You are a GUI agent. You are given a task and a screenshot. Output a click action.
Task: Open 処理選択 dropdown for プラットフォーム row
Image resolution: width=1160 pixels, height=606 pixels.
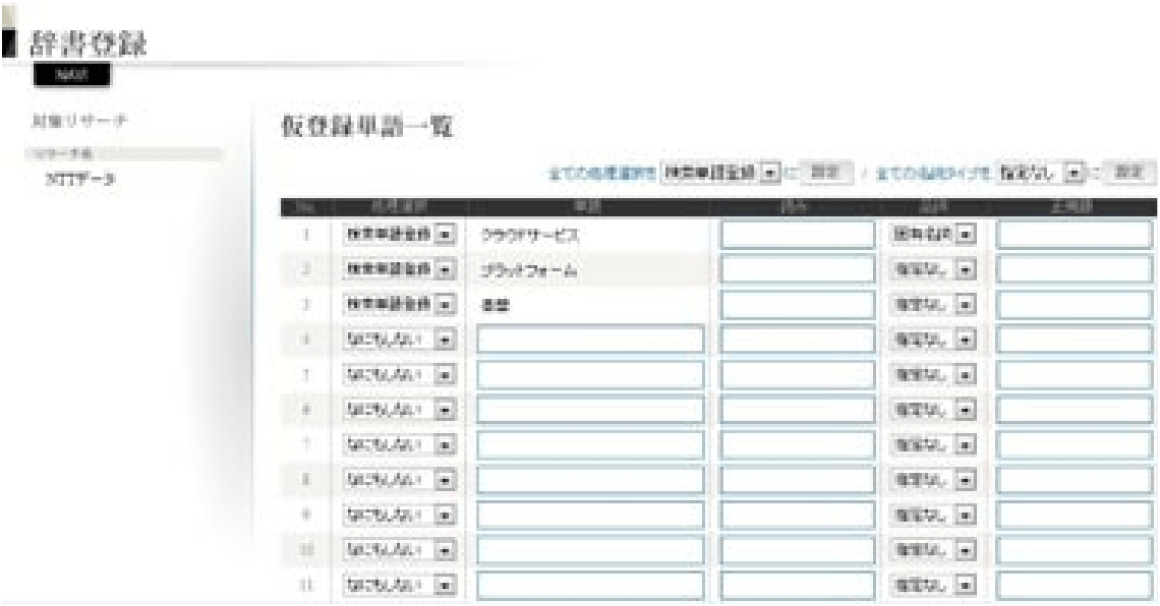(400, 270)
